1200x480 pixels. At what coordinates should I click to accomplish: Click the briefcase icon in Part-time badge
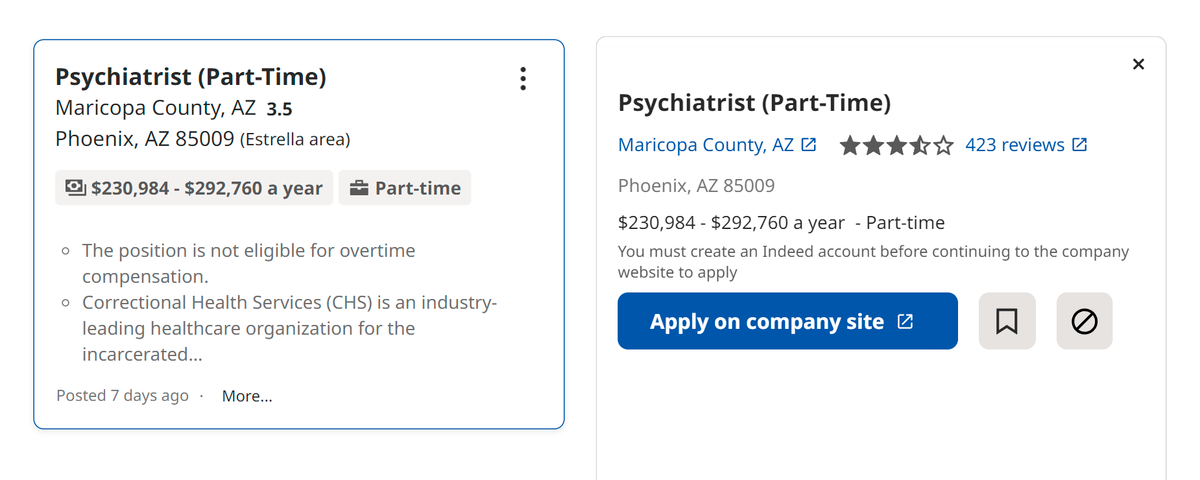coord(359,188)
